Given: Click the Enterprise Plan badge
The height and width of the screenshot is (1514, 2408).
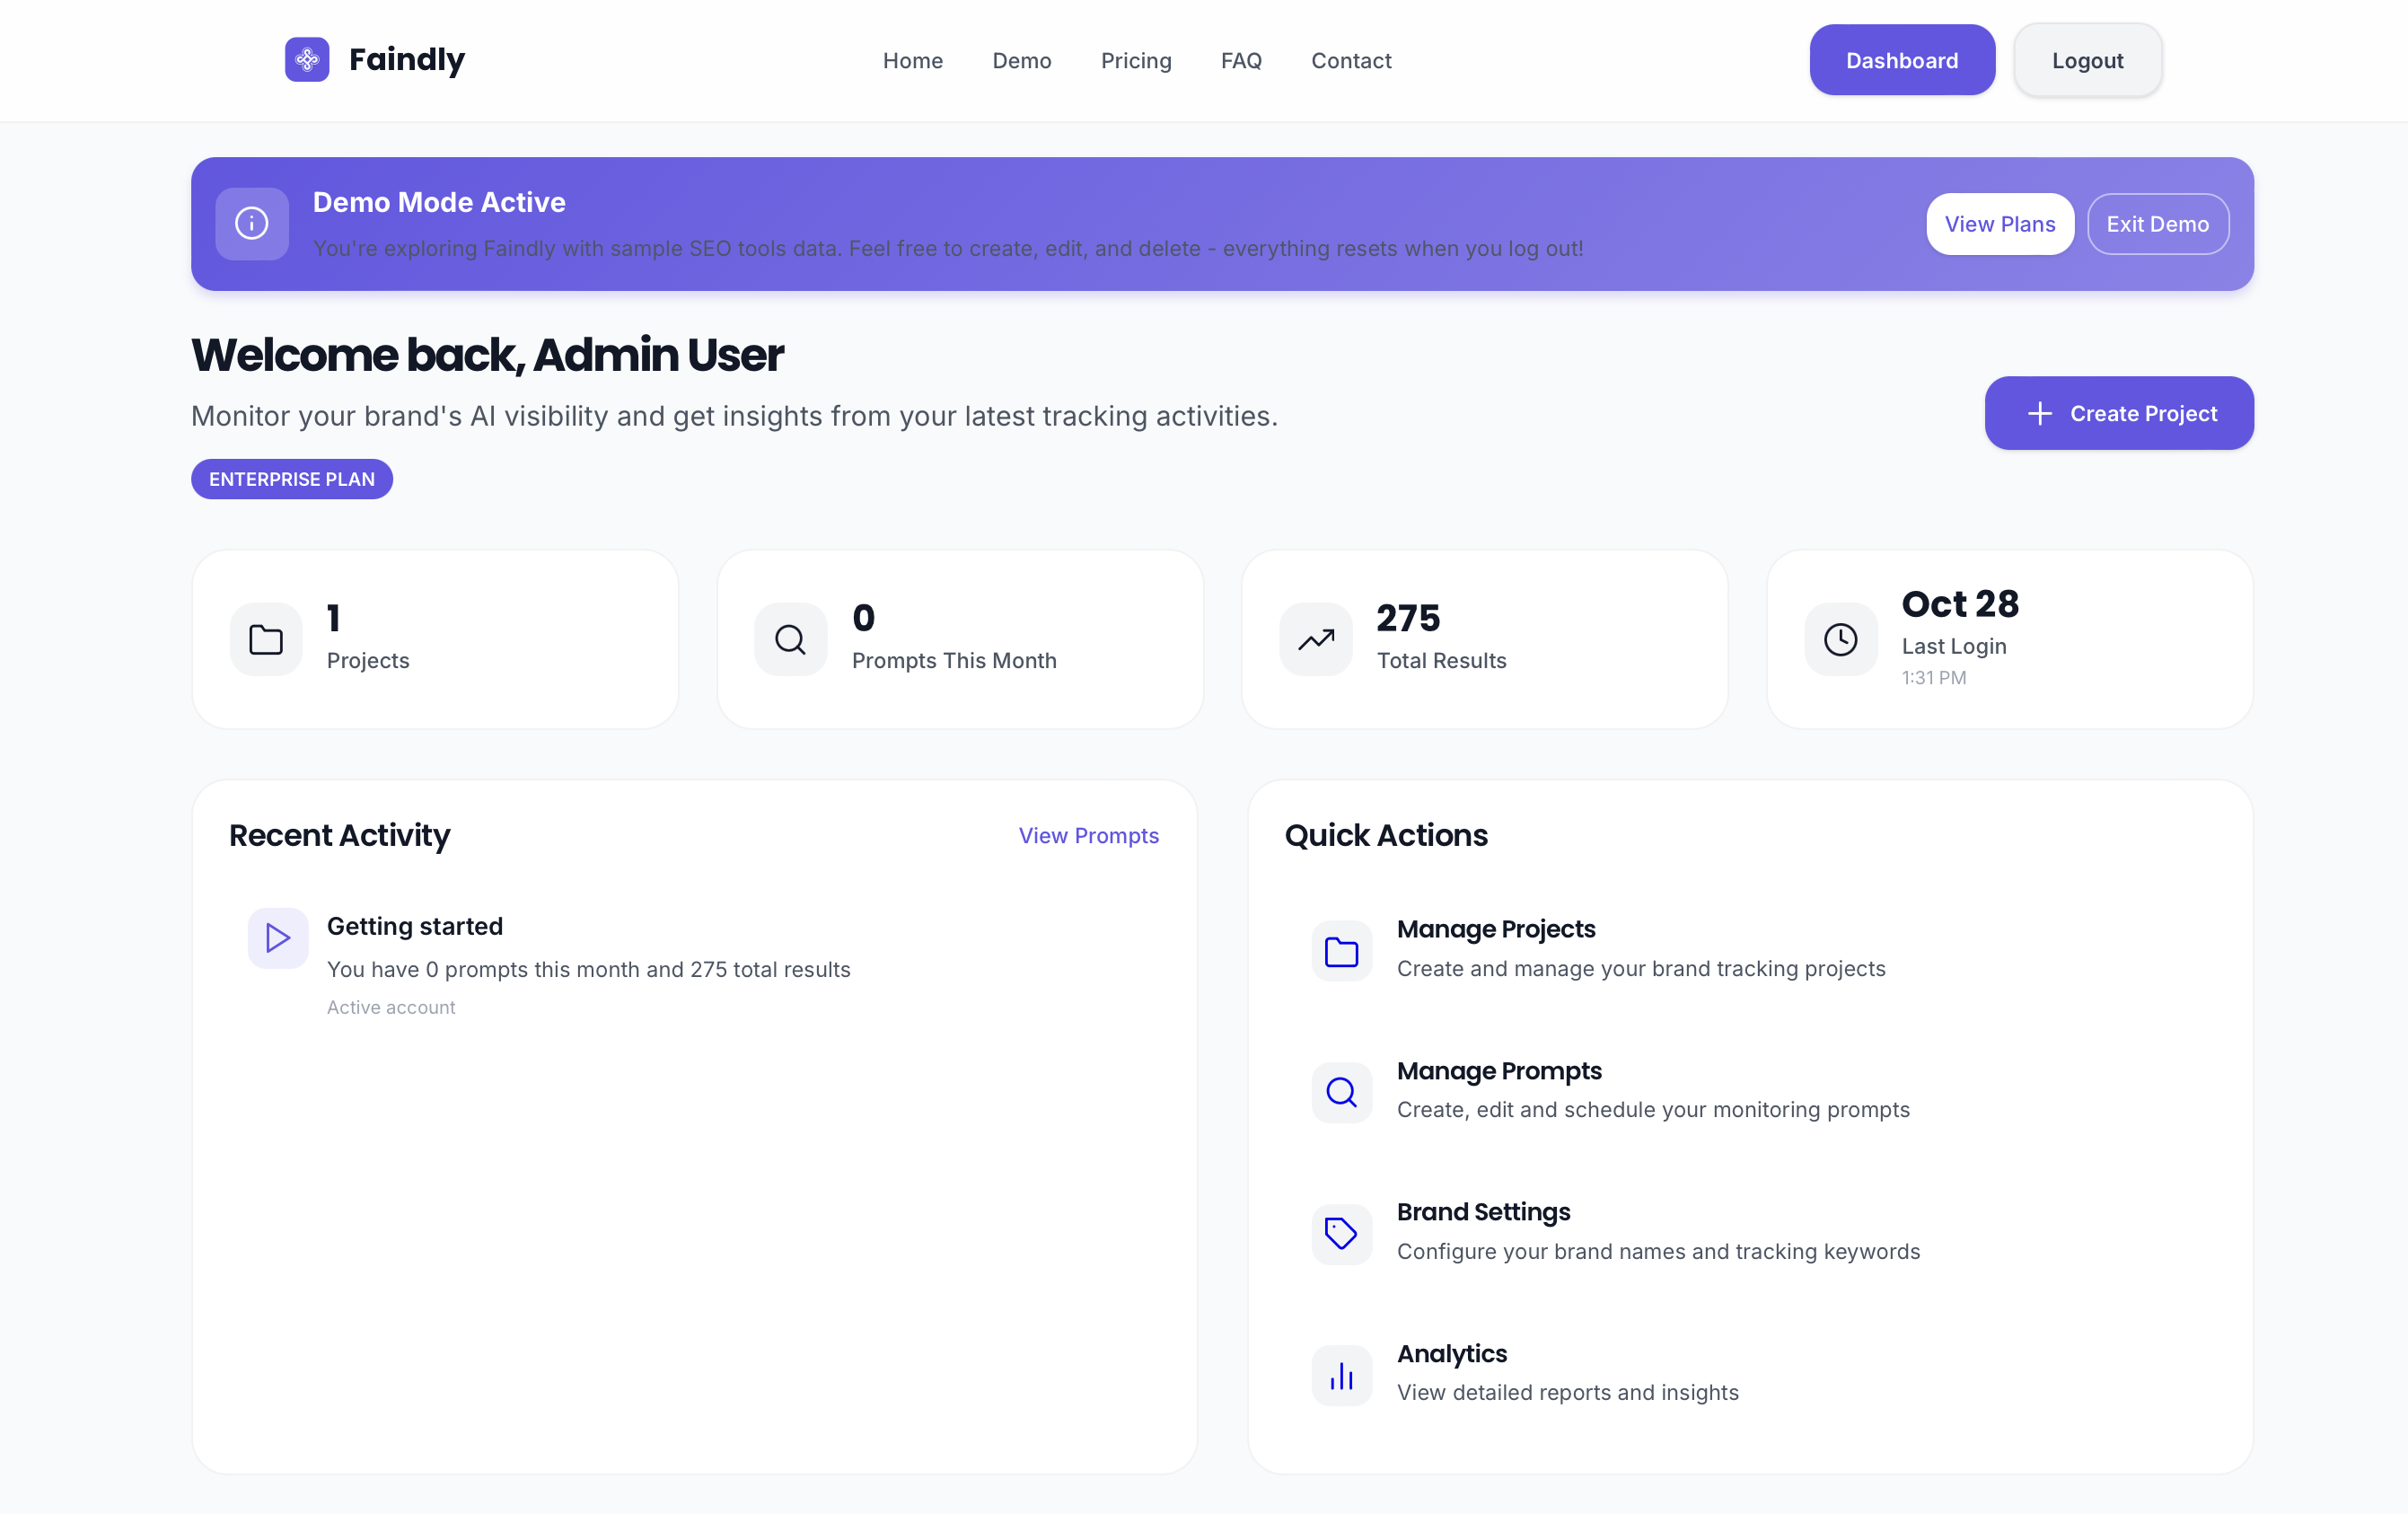Looking at the screenshot, I should pos(292,479).
